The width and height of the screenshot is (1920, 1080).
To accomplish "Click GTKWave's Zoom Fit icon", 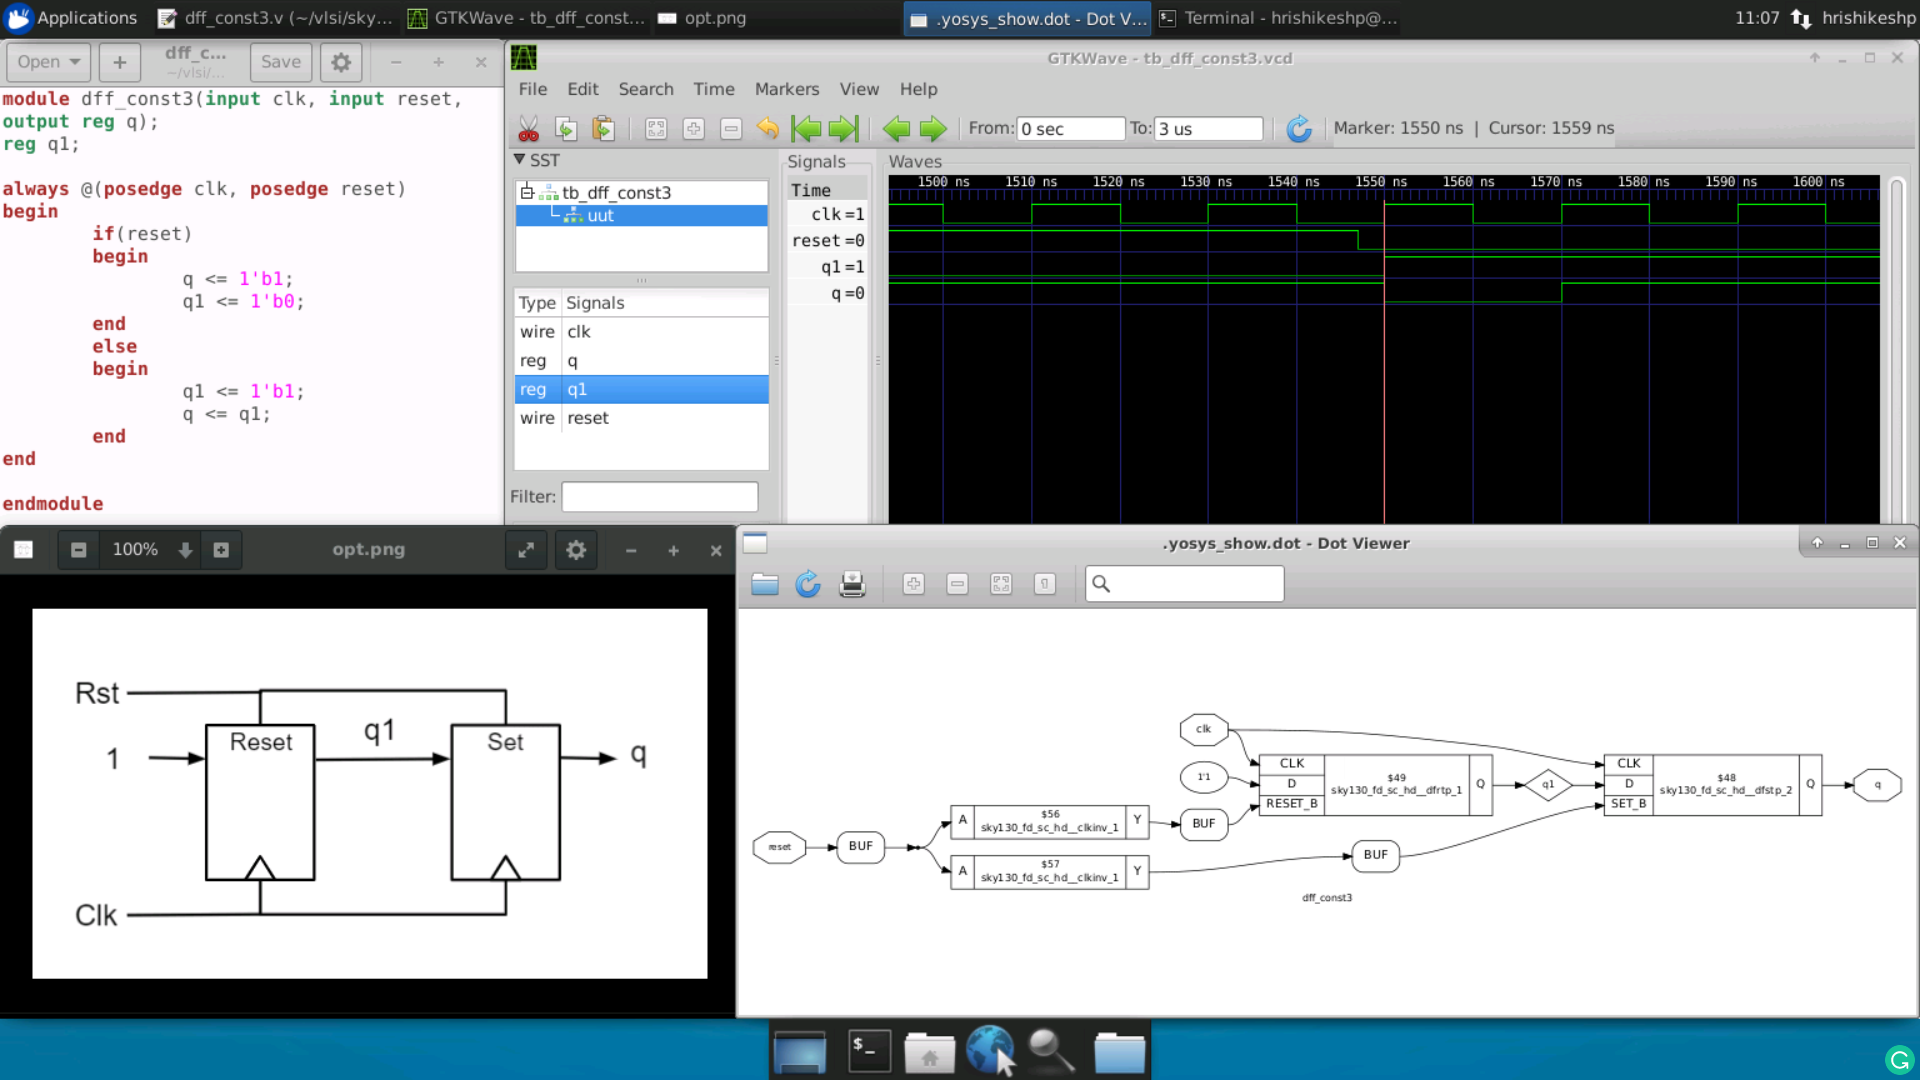I will tap(656, 129).
